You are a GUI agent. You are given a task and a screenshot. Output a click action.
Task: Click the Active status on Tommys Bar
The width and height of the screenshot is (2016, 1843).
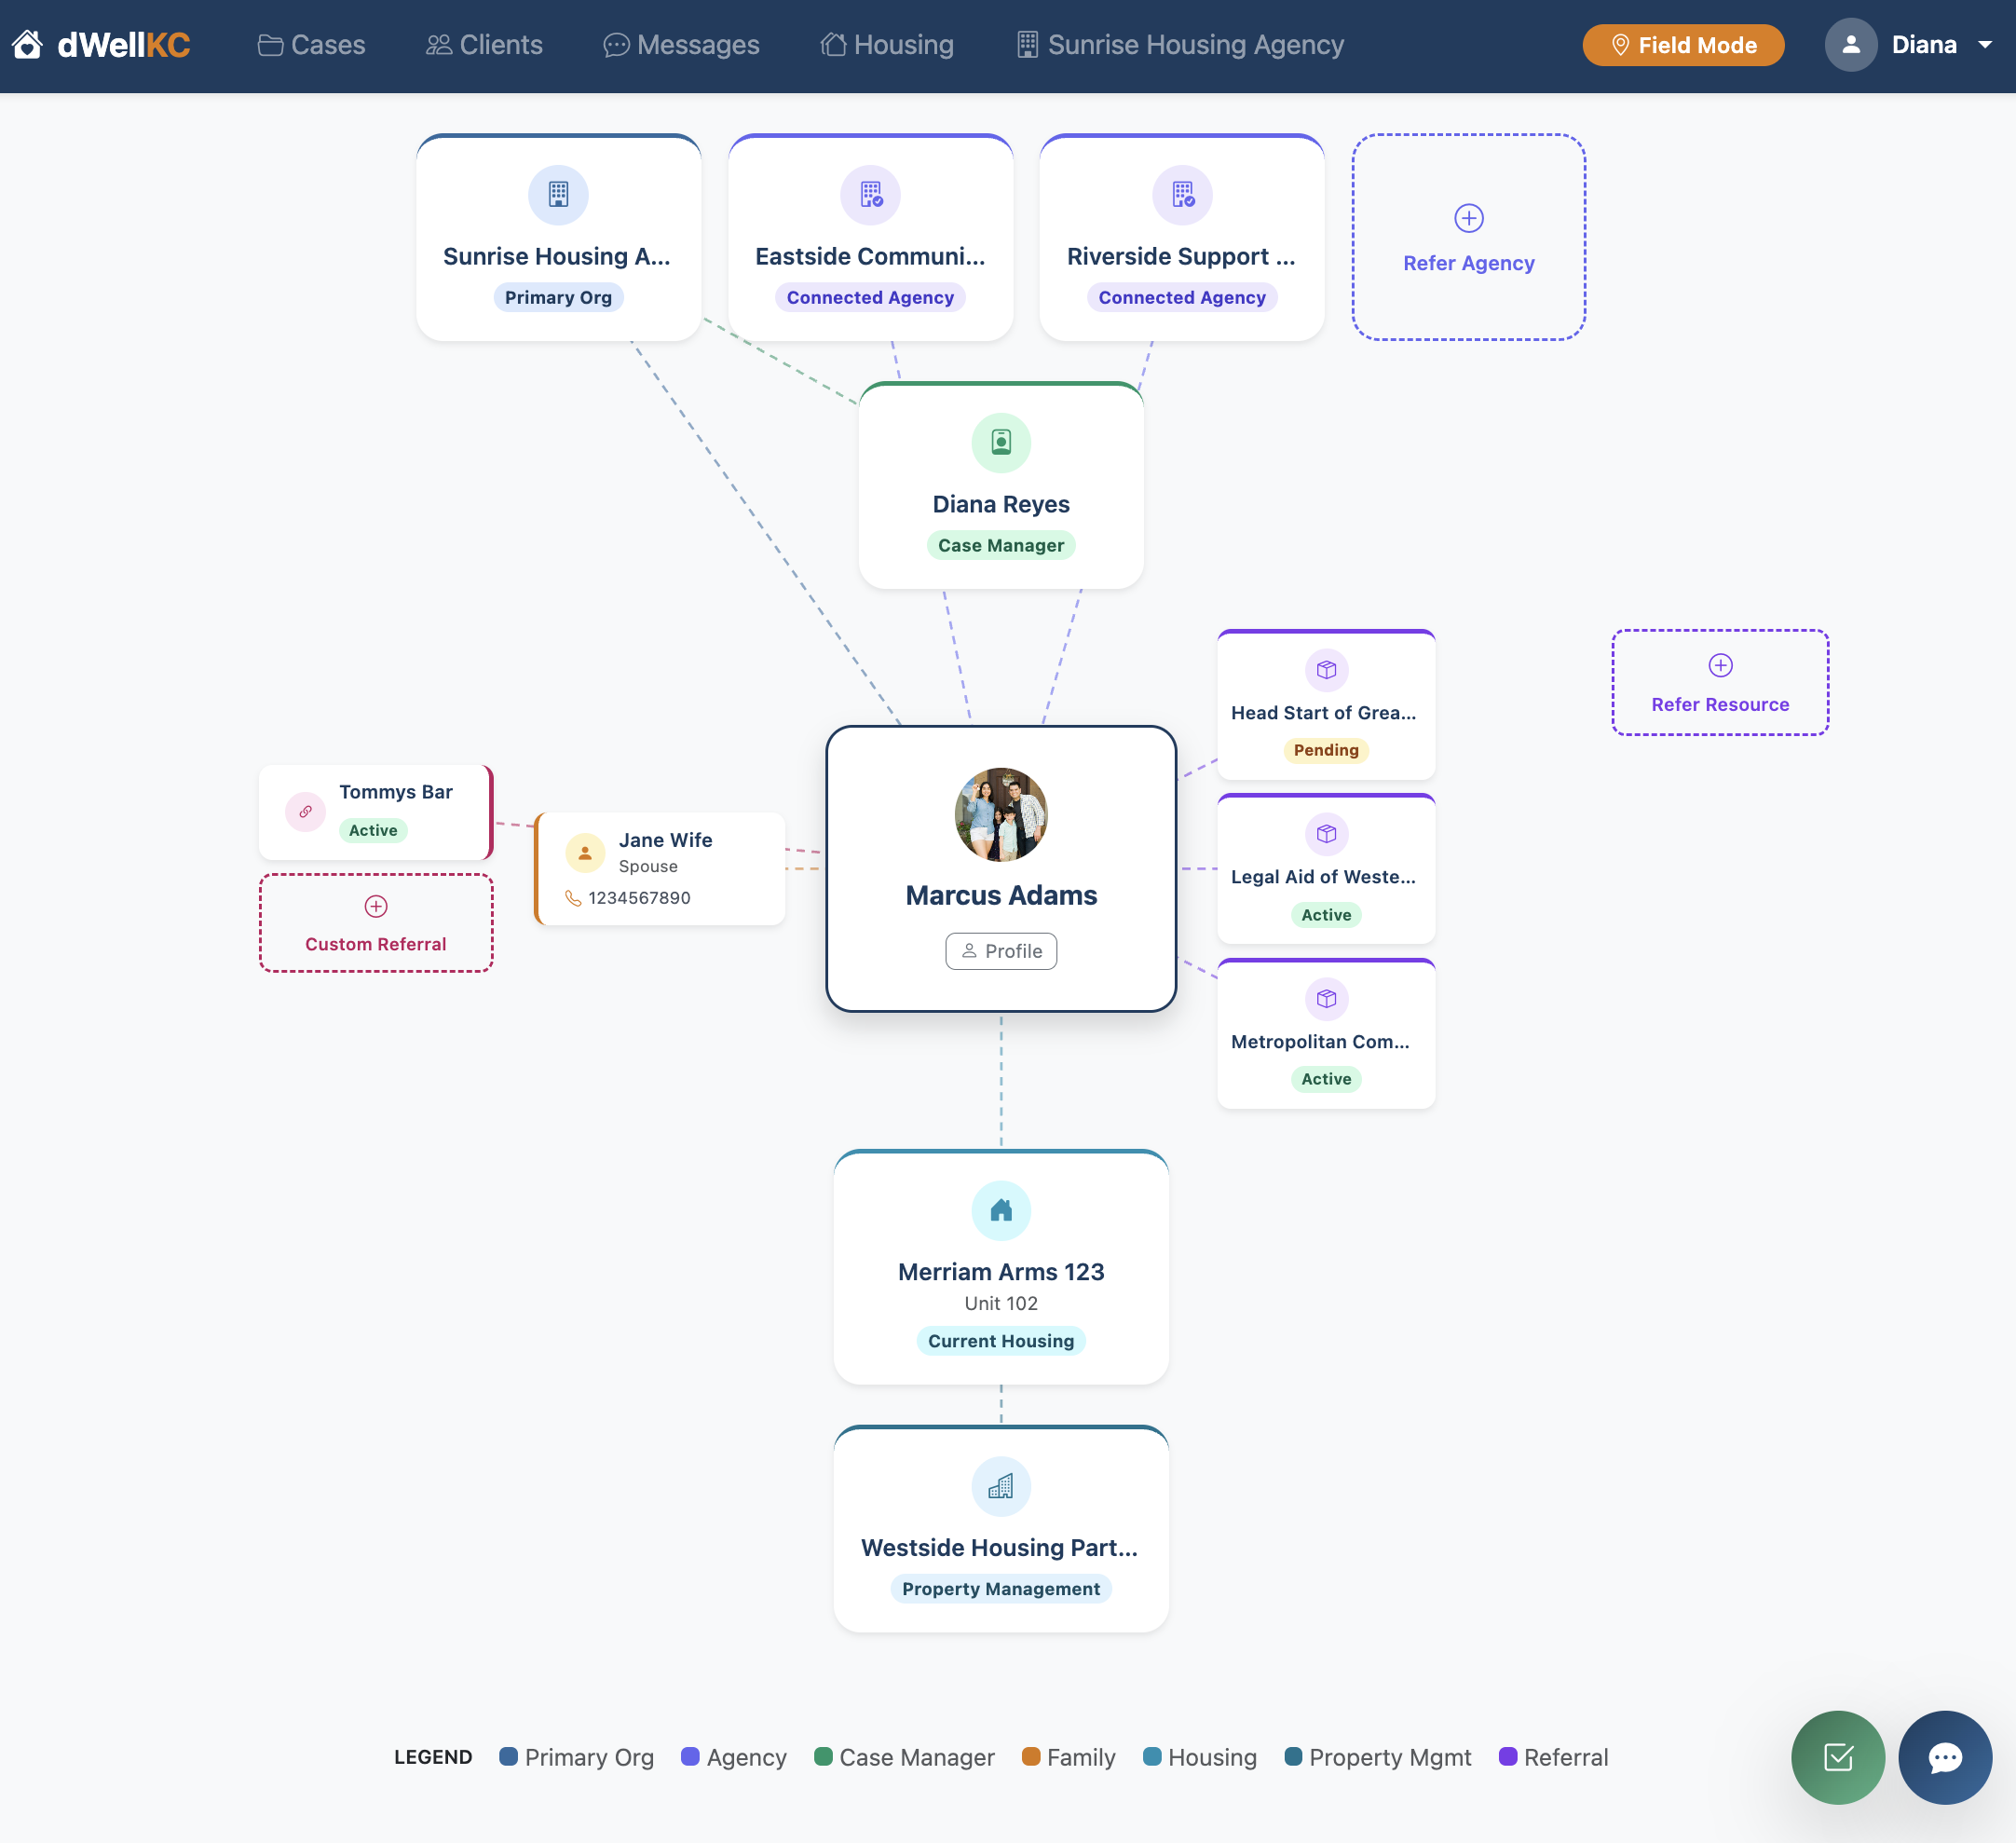pos(373,830)
